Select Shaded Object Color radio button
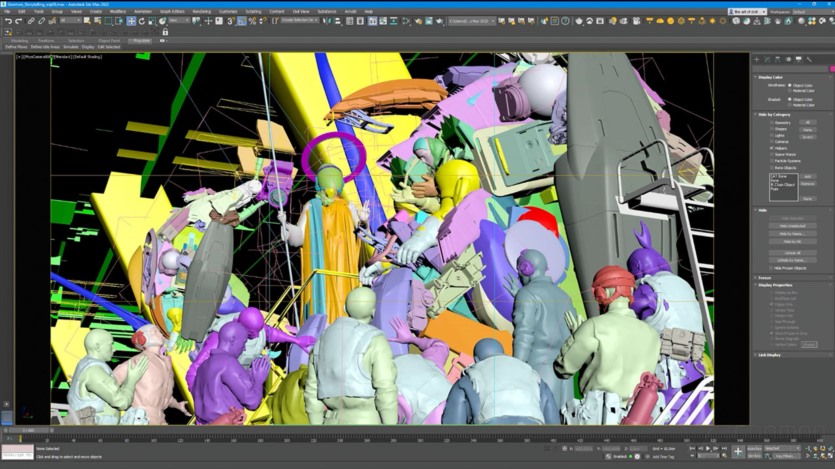 tap(790, 100)
